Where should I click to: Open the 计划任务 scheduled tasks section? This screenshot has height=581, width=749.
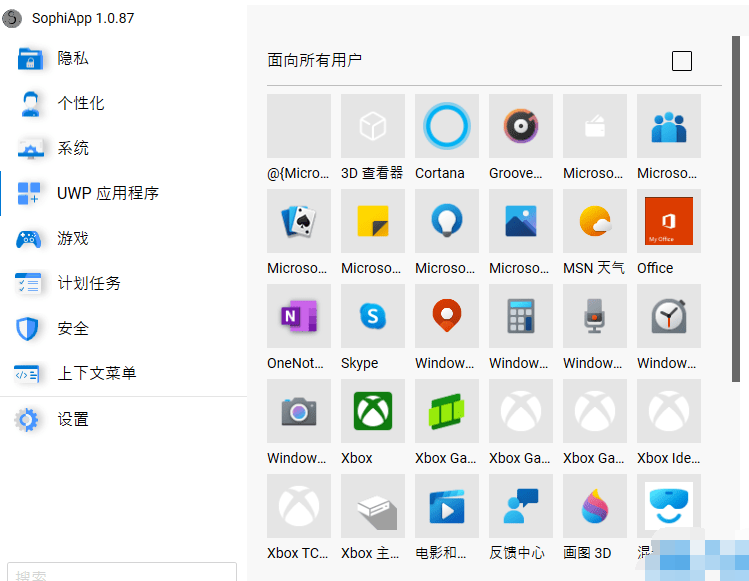pos(123,283)
